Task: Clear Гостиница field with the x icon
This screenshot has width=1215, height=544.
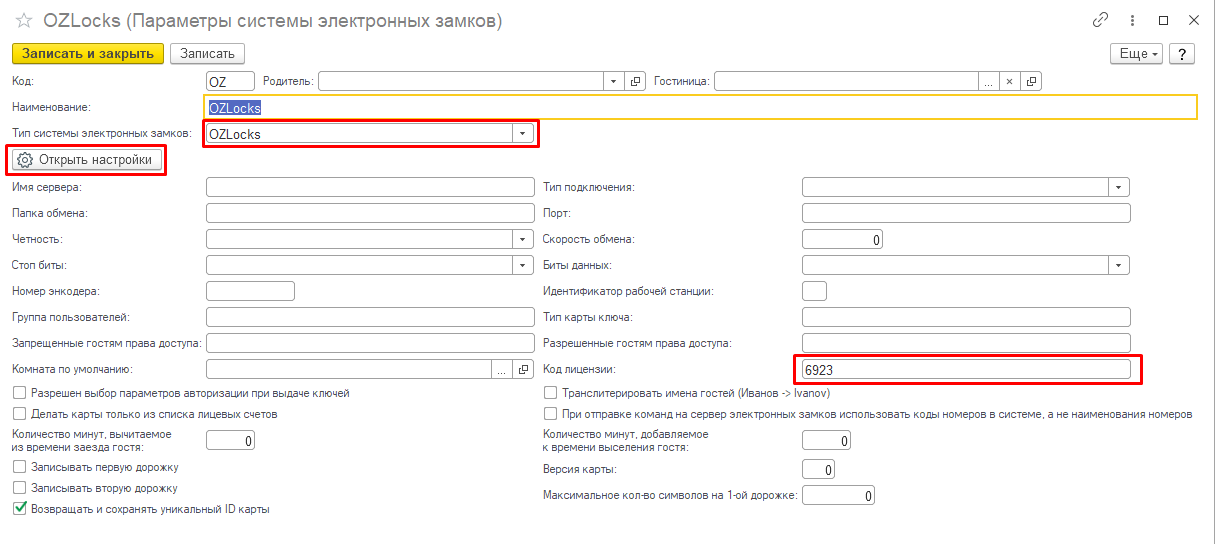Action: pos(1010,81)
